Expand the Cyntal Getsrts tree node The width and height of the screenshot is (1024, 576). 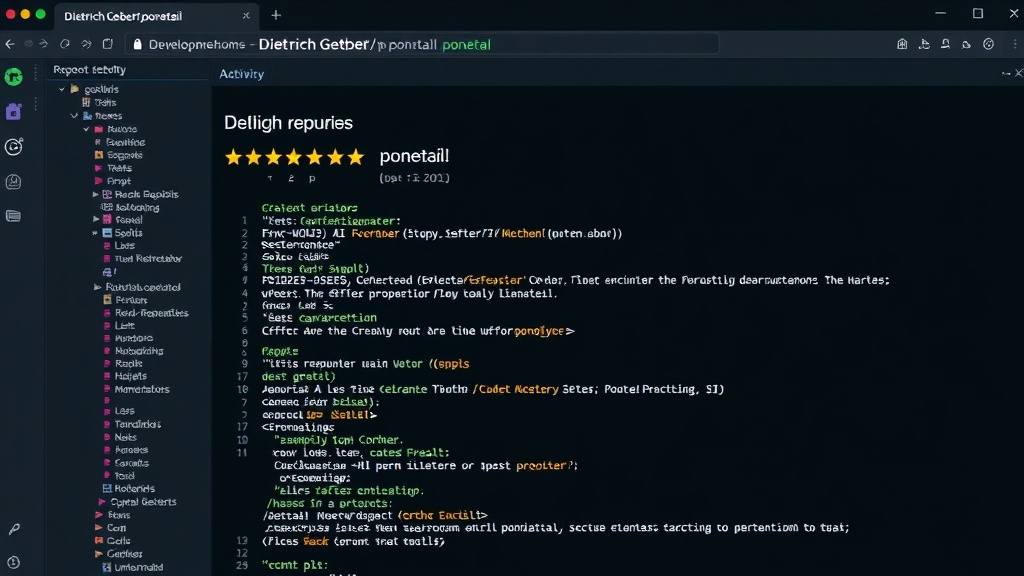[x=102, y=502]
